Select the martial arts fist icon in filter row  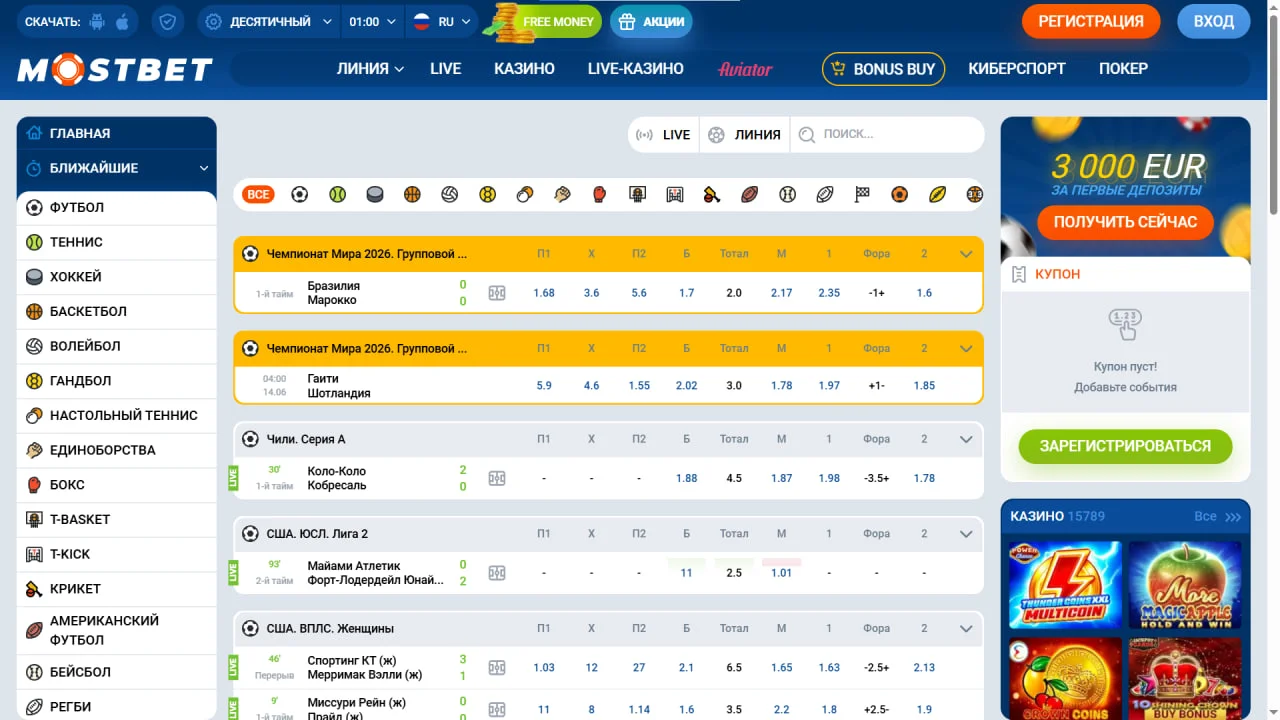(x=562, y=194)
